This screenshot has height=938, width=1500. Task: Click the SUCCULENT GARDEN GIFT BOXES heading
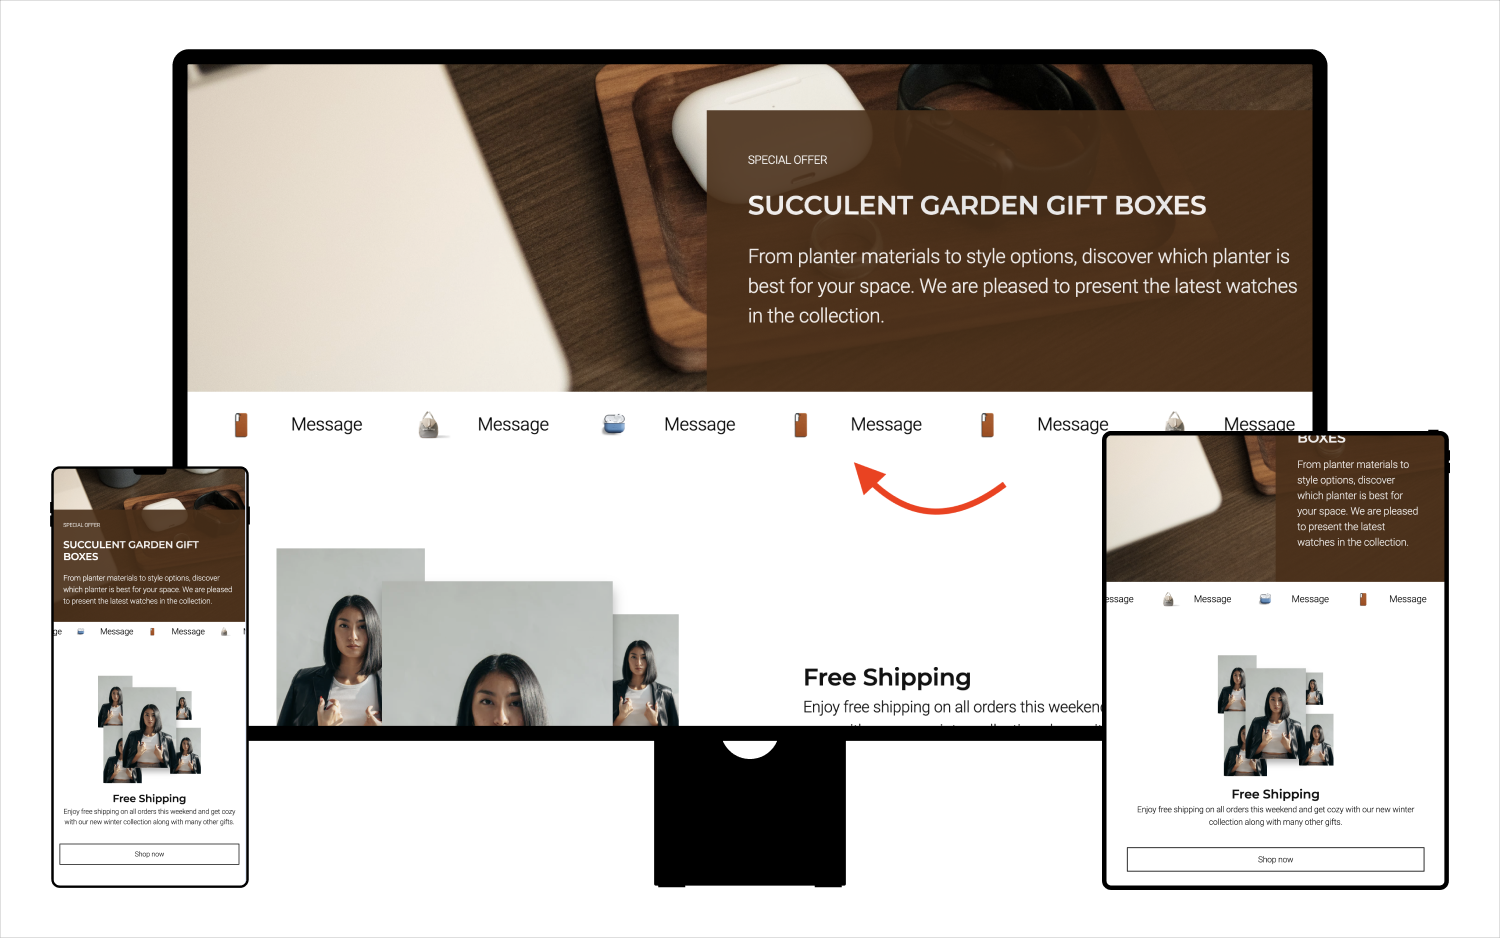977,205
